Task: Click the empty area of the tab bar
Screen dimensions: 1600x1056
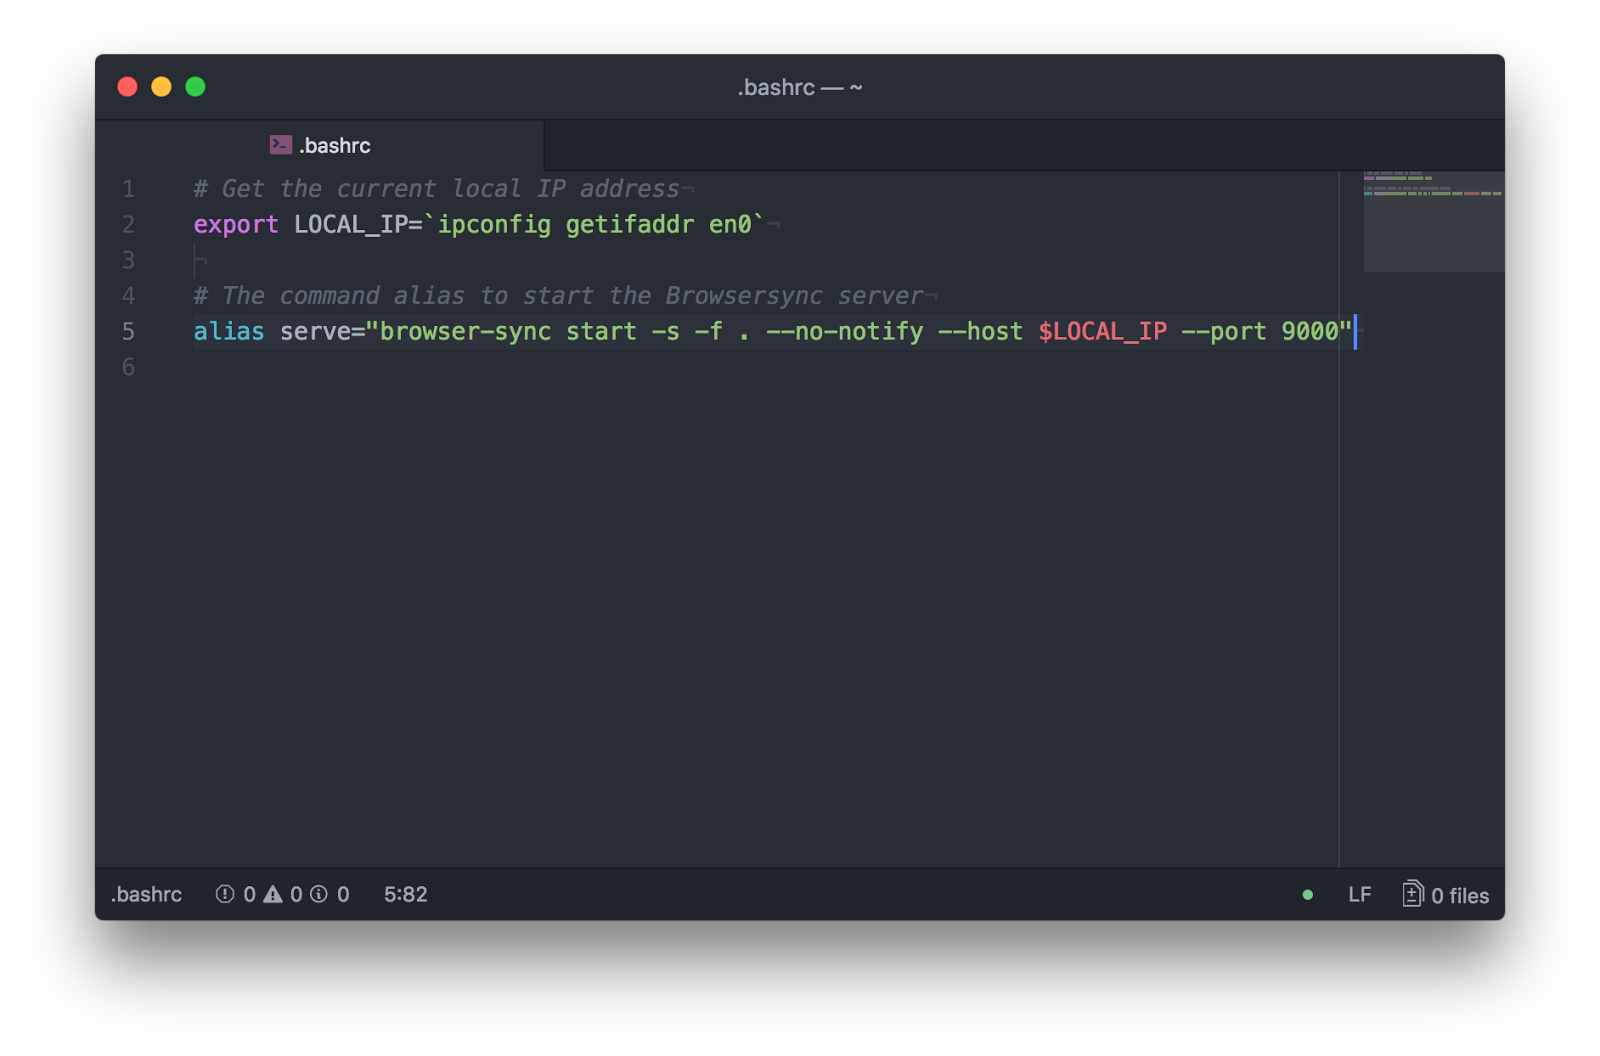Action: (1000, 145)
